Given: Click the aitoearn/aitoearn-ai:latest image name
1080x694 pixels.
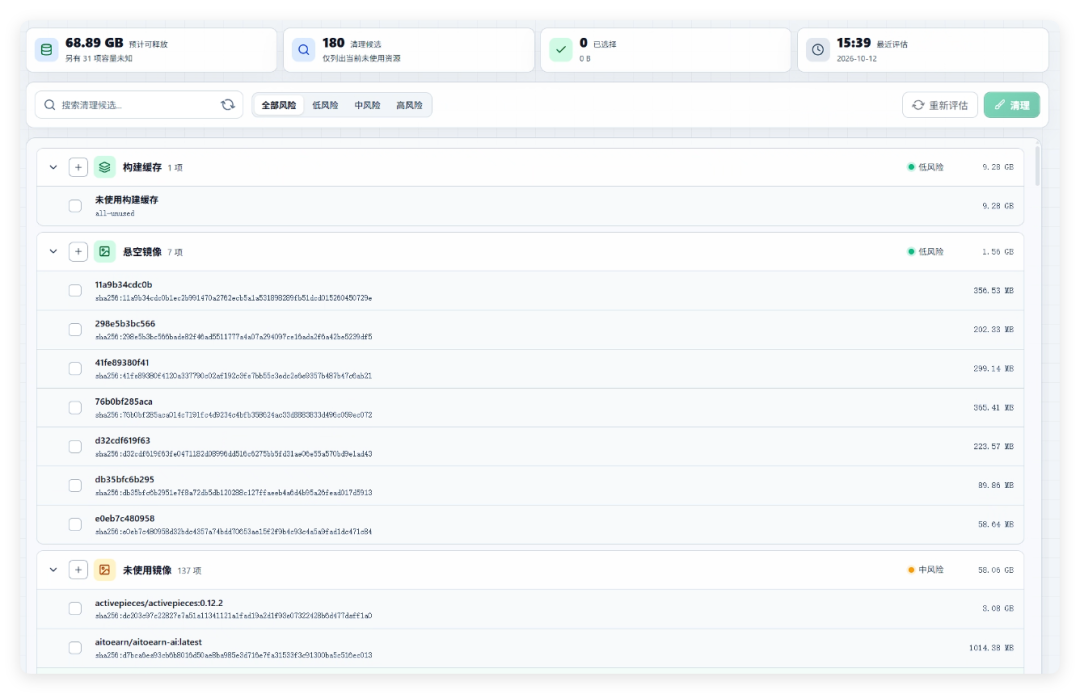Looking at the screenshot, I should pos(148,642).
